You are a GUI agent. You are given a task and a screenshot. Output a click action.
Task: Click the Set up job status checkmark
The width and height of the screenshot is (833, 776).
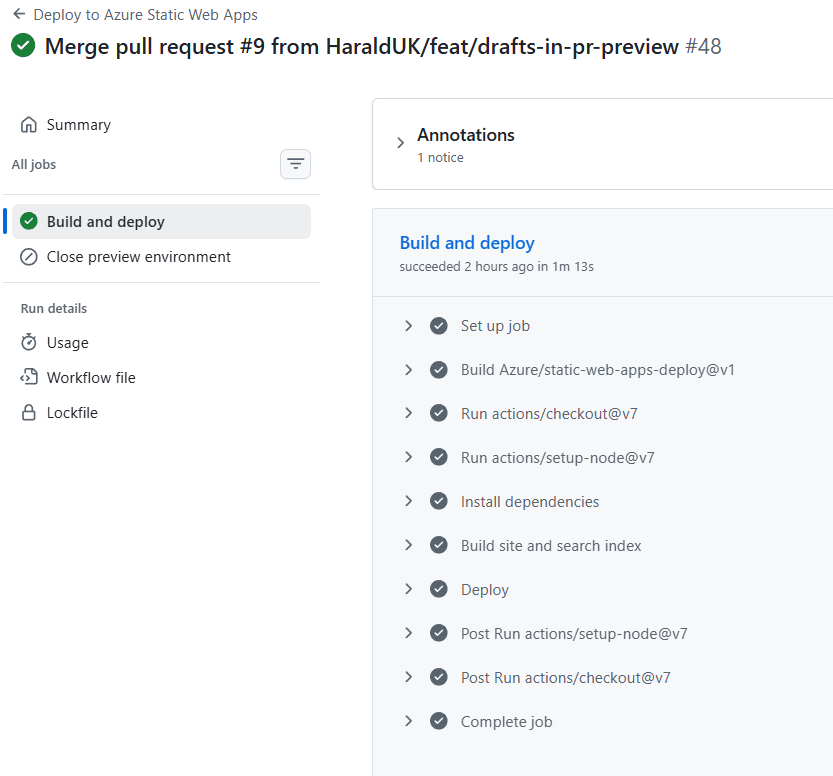(x=439, y=326)
